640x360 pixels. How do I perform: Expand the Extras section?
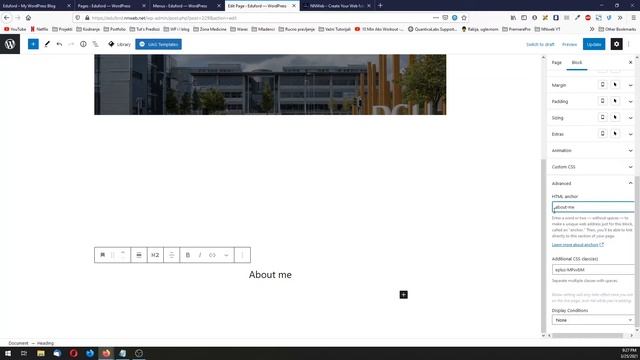coord(631,134)
